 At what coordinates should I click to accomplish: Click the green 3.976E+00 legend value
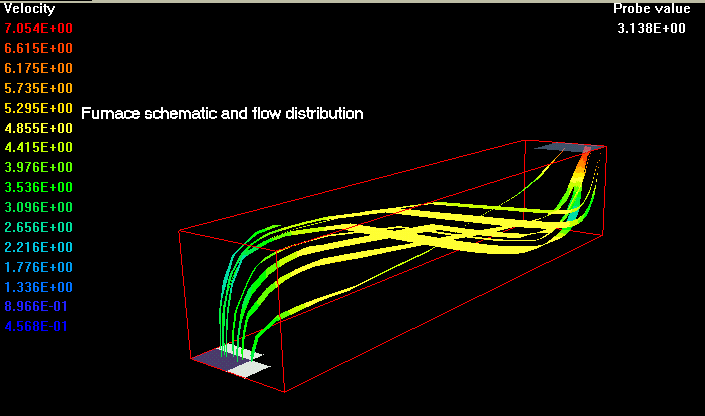point(38,168)
